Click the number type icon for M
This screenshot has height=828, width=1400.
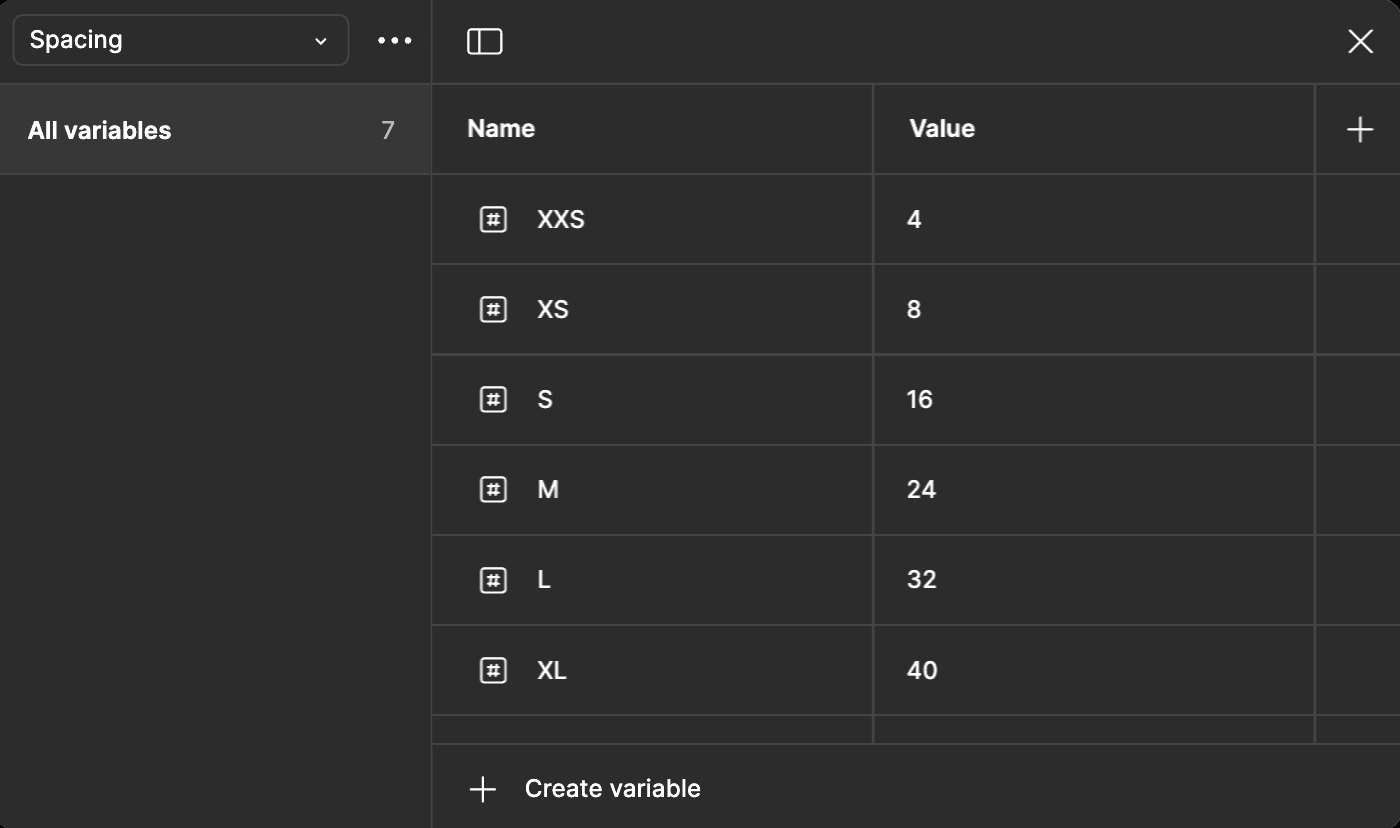point(493,489)
